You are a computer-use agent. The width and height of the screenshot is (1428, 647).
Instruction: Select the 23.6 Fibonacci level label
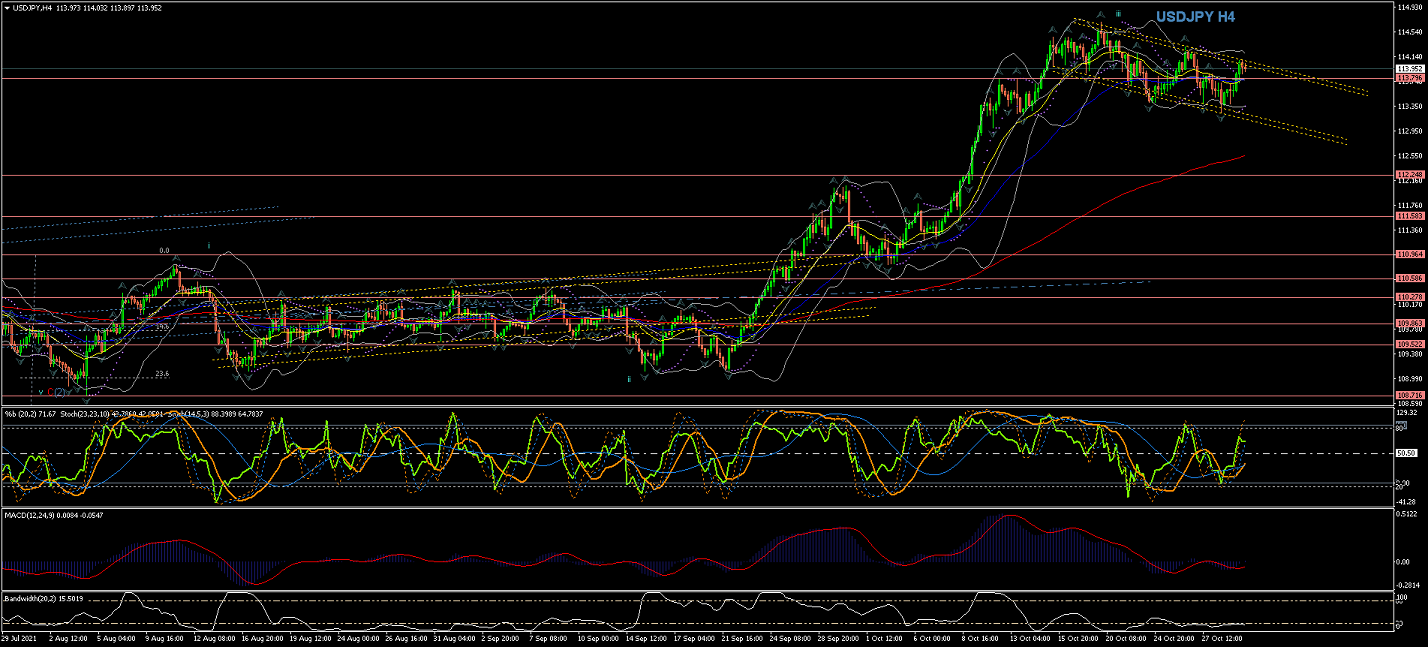[x=162, y=374]
